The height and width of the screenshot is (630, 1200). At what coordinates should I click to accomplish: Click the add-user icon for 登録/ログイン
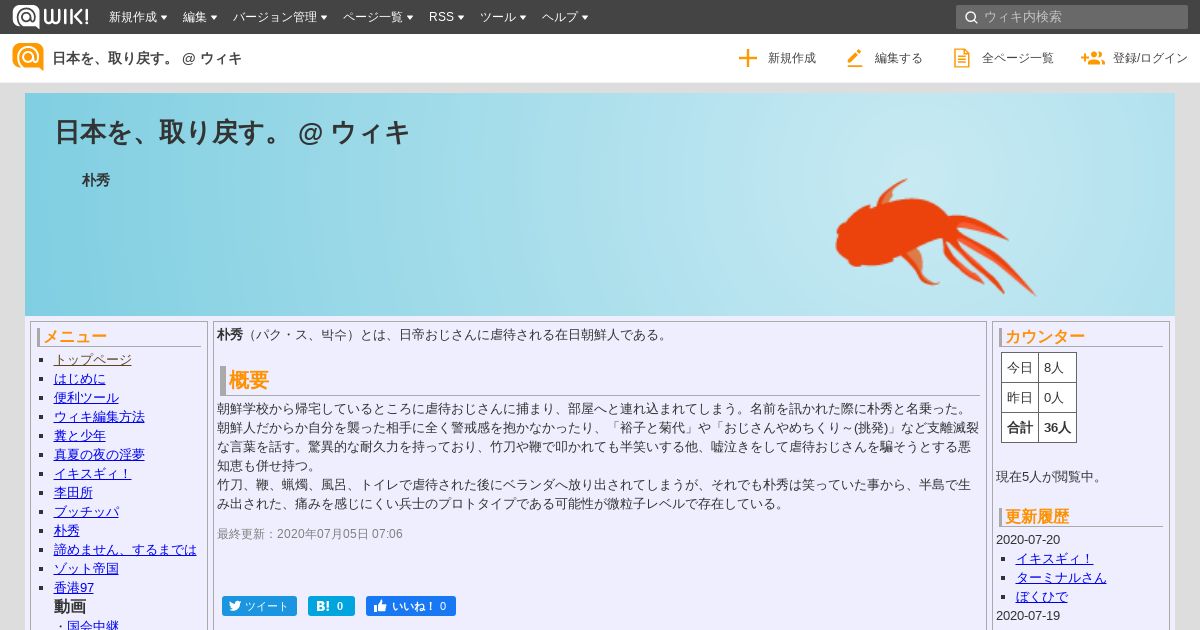[x=1092, y=58]
